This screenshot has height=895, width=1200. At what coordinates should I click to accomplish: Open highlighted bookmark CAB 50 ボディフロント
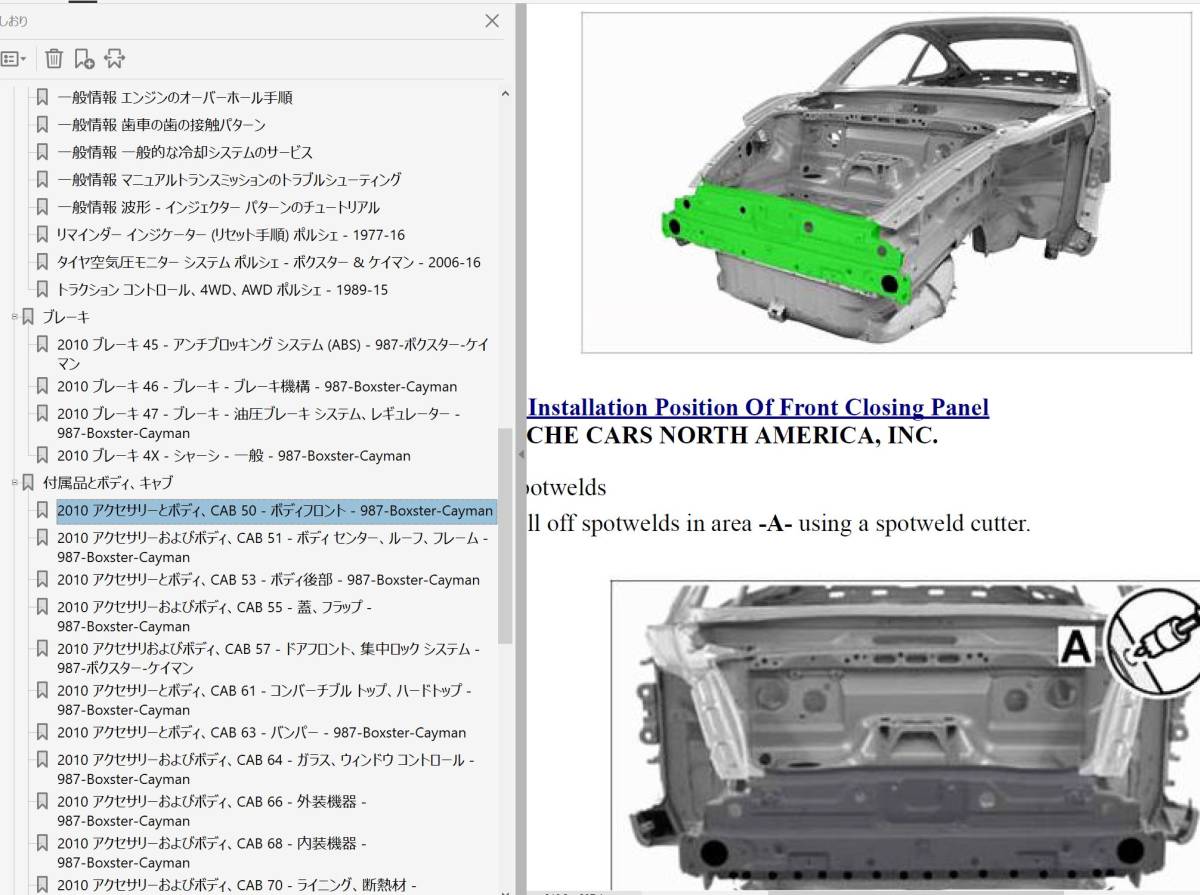click(275, 511)
